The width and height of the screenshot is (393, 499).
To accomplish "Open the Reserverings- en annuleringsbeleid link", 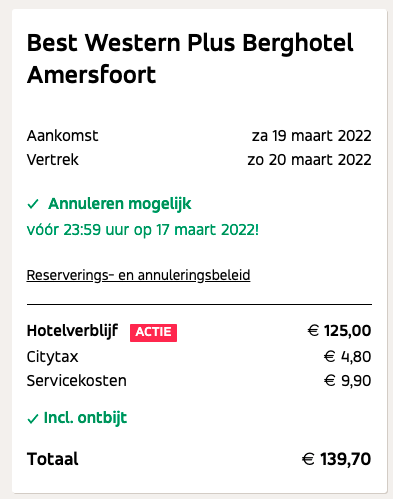I will 138,275.
